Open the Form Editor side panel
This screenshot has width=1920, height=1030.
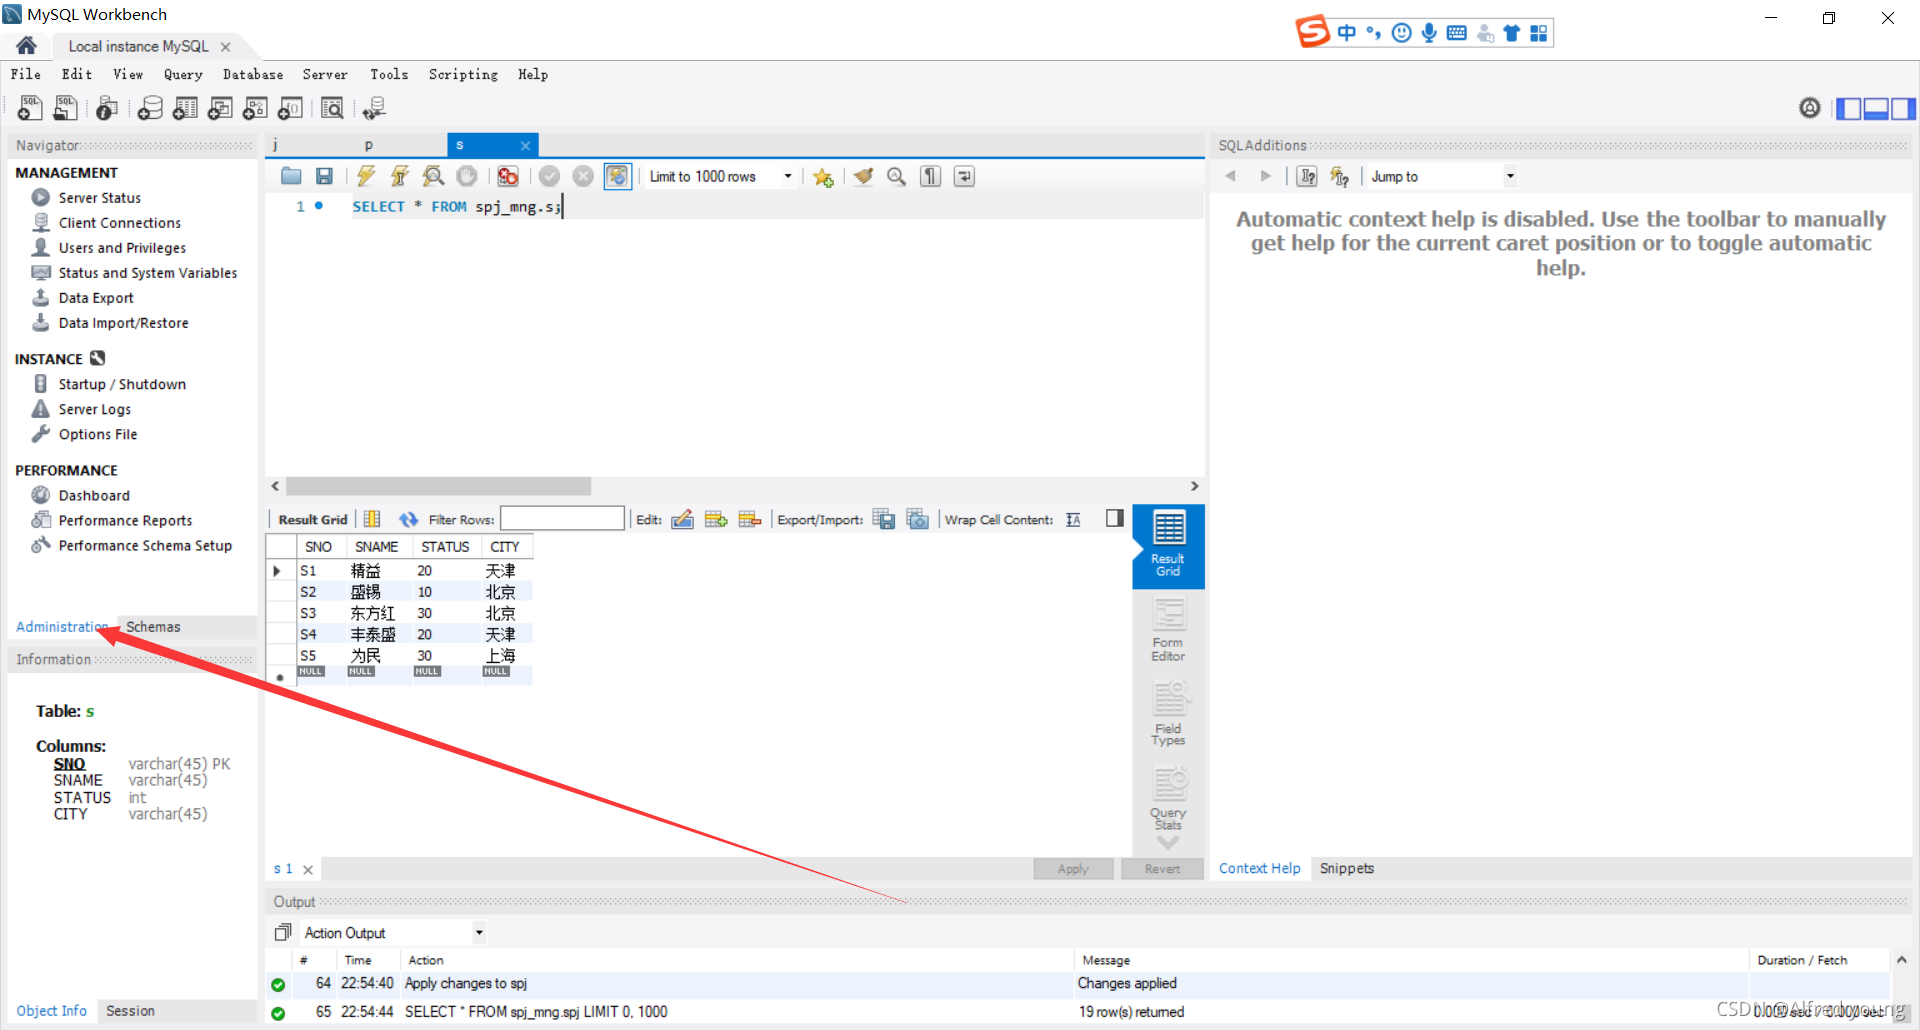click(x=1168, y=630)
